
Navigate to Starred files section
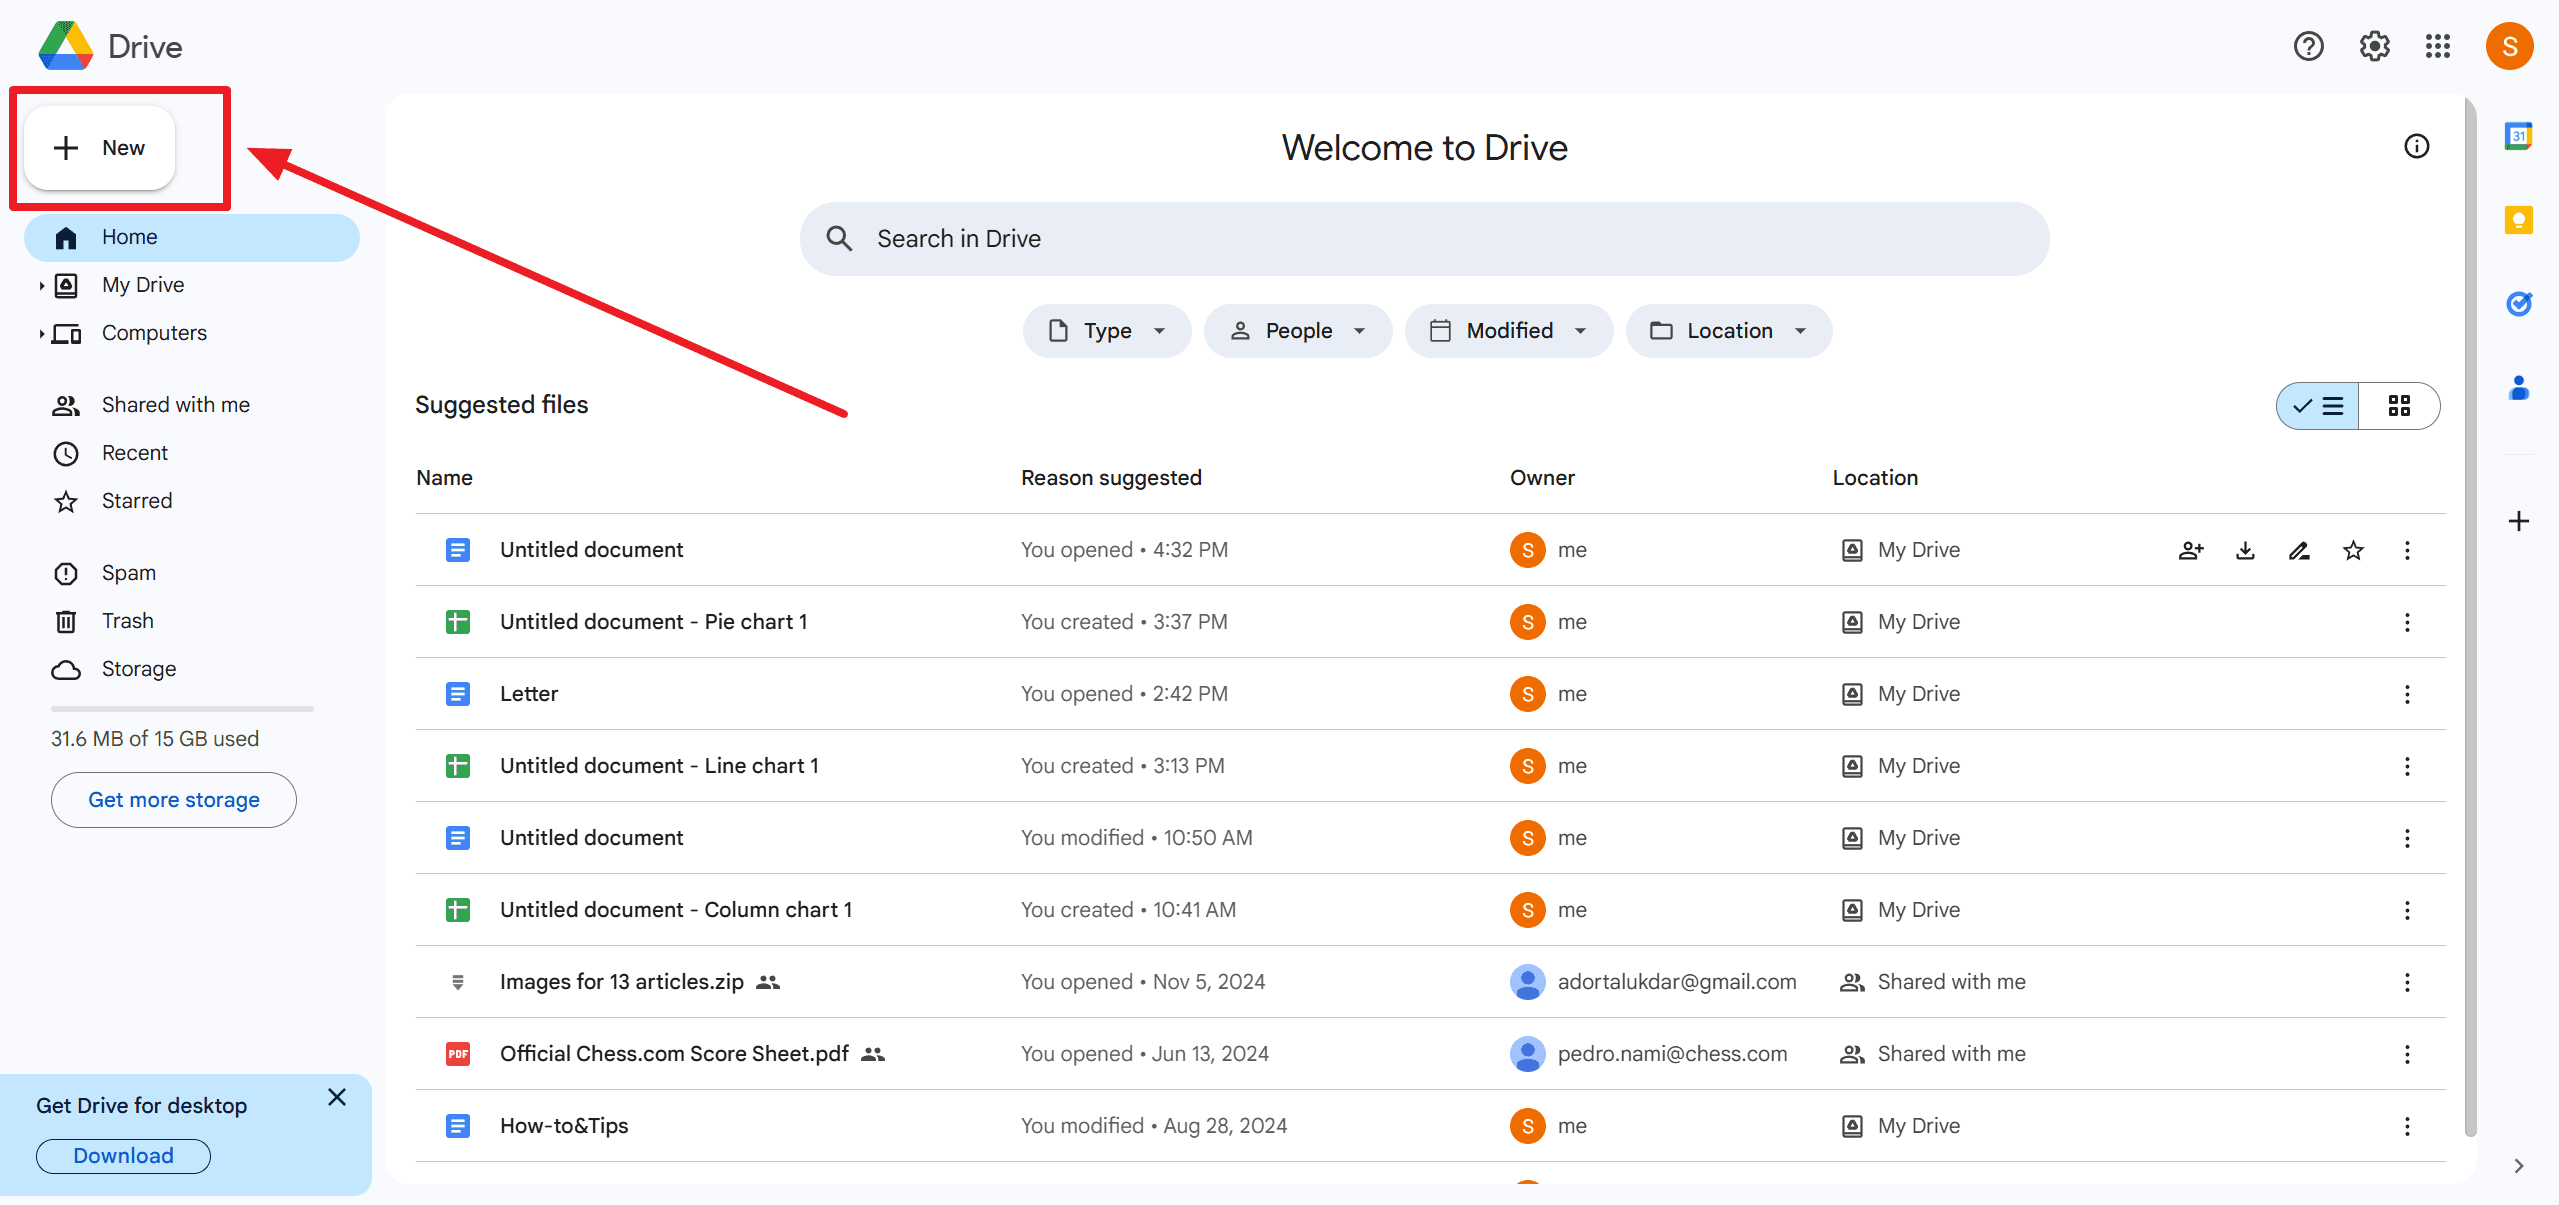click(x=137, y=500)
